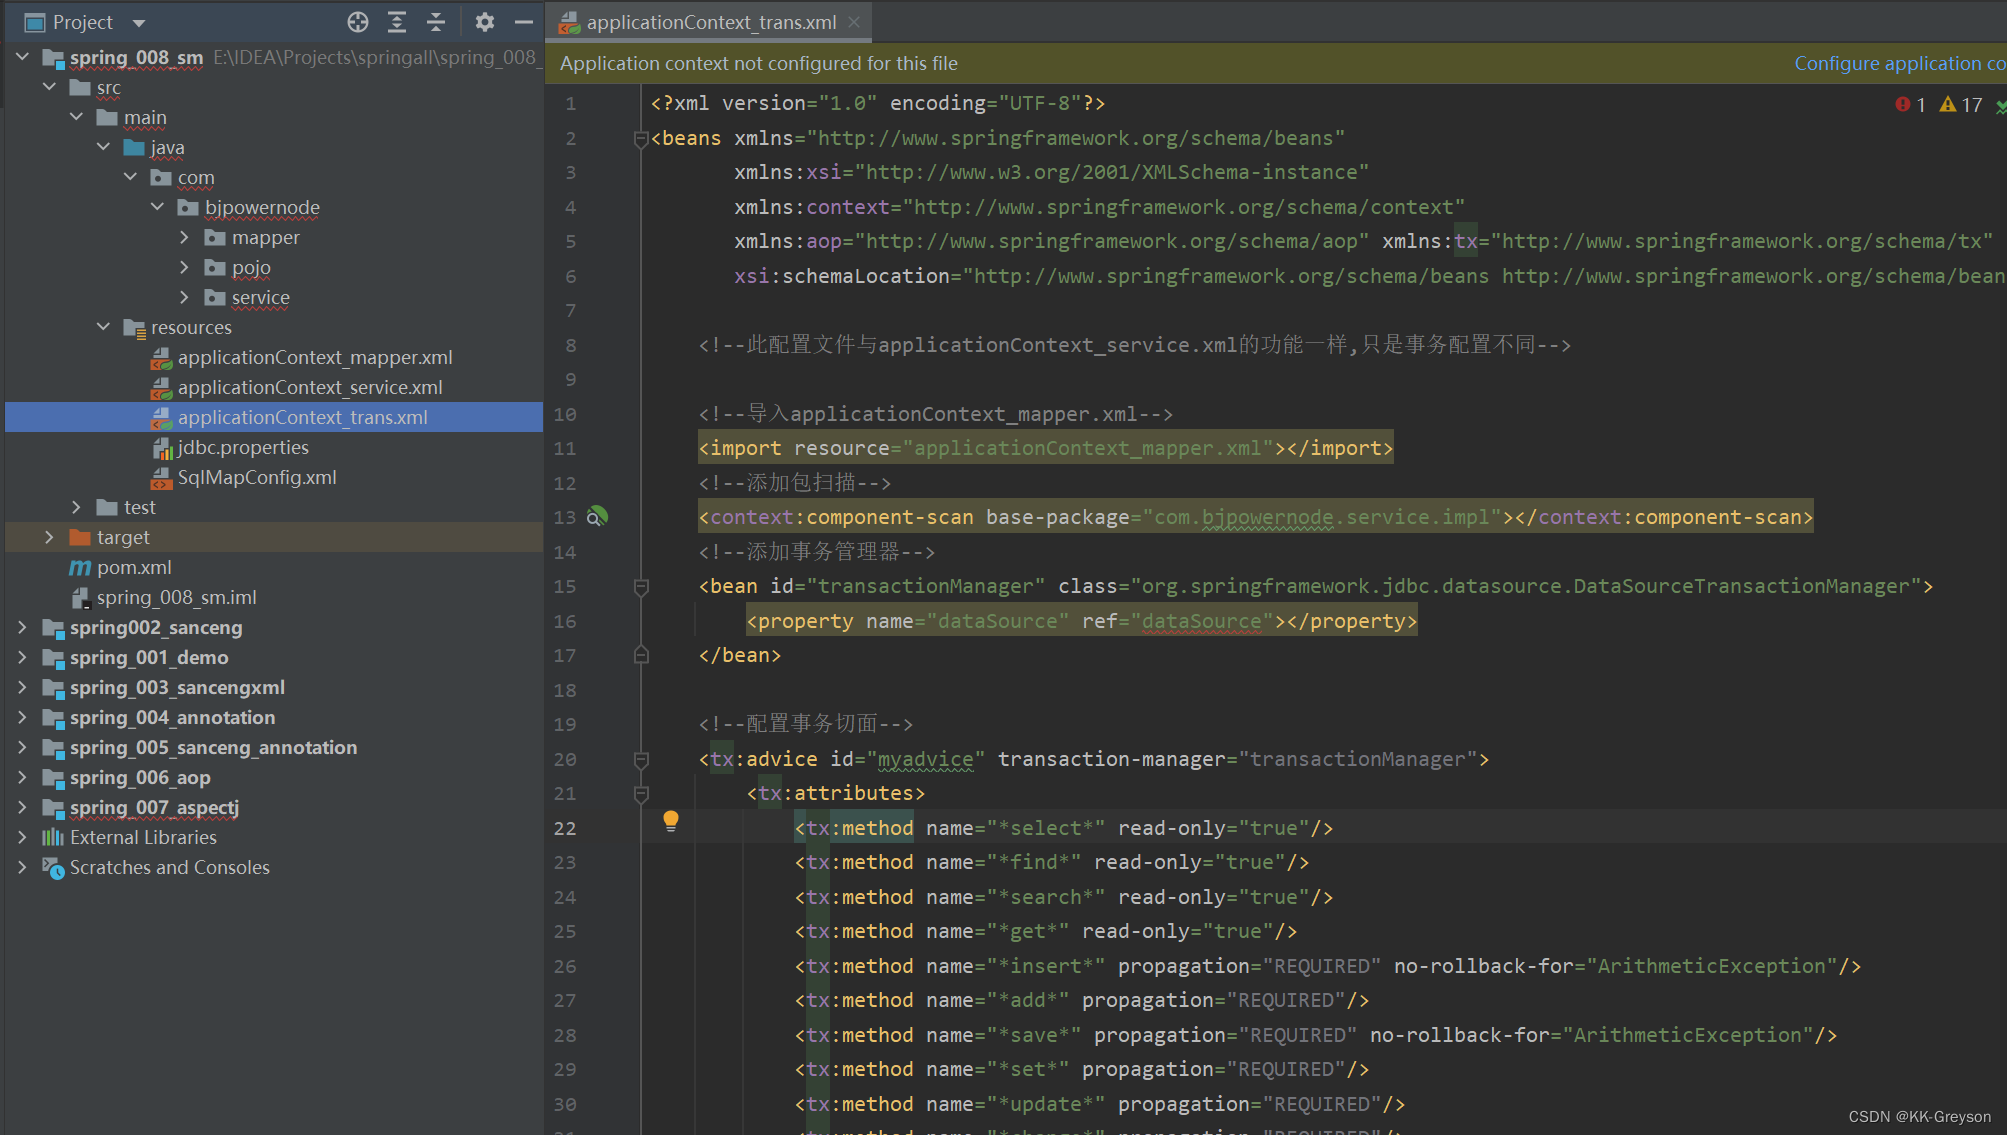Expand the spring_005_sanceng_annotation module
Screen dimensions: 2007x1135
click(x=22, y=747)
